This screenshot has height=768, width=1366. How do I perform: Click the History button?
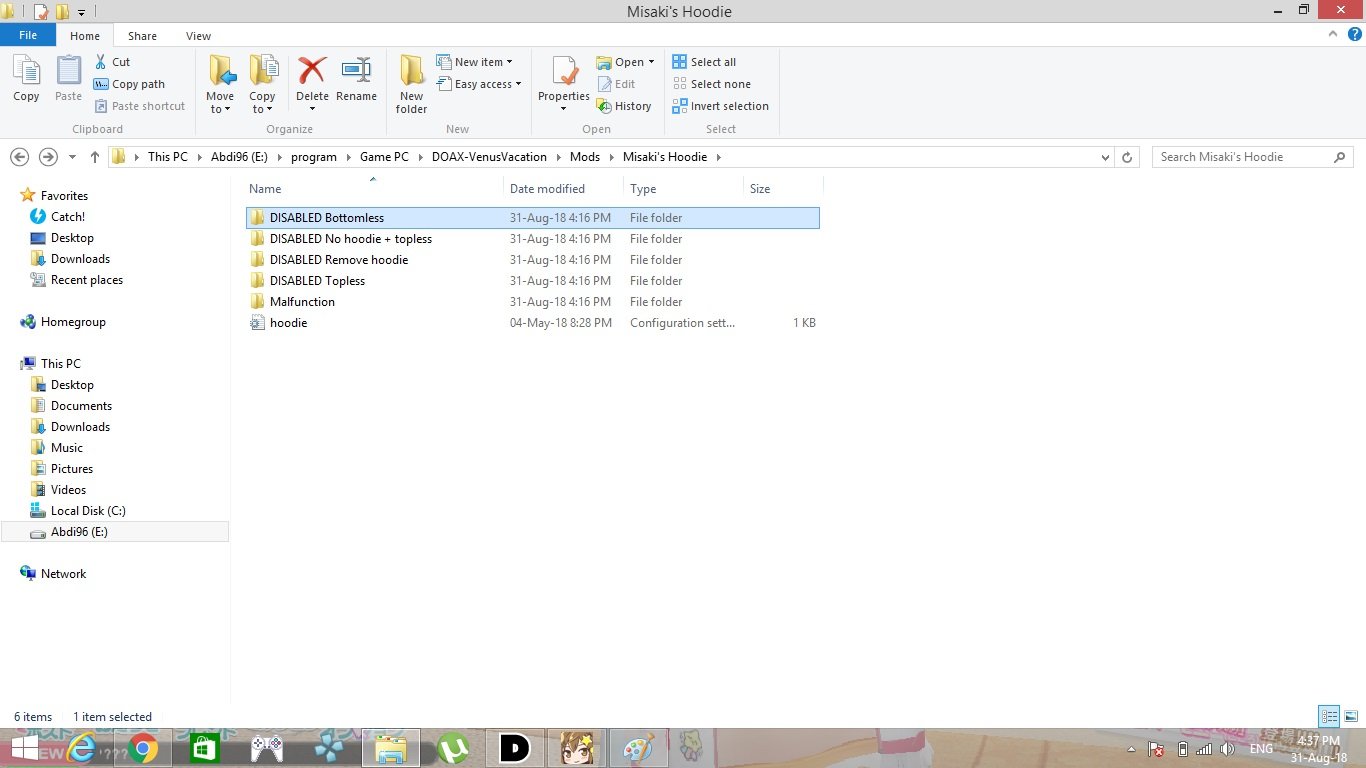(624, 106)
